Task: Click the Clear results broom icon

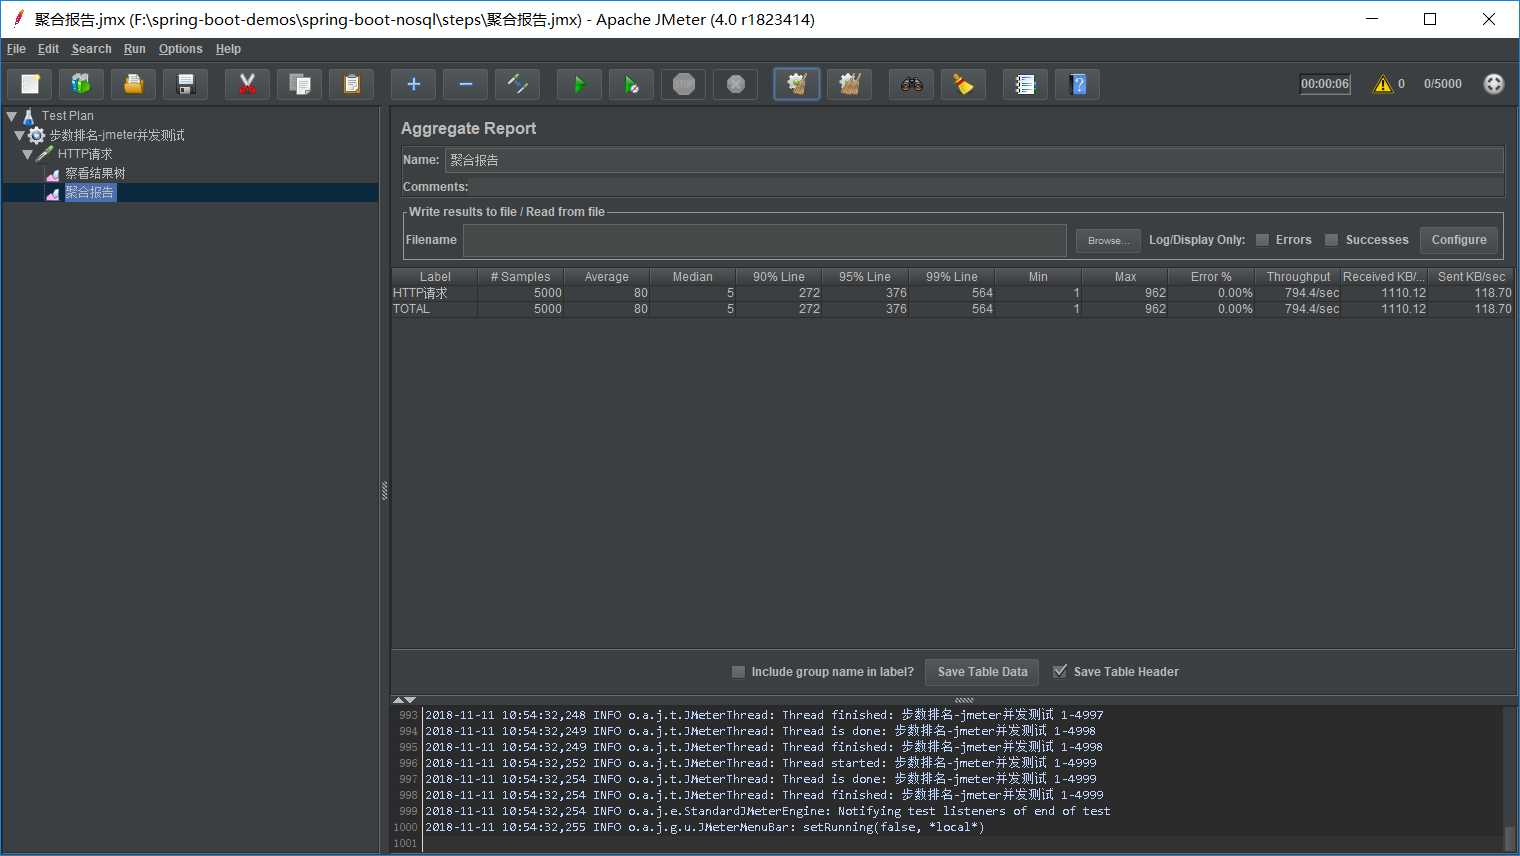Action: (797, 84)
